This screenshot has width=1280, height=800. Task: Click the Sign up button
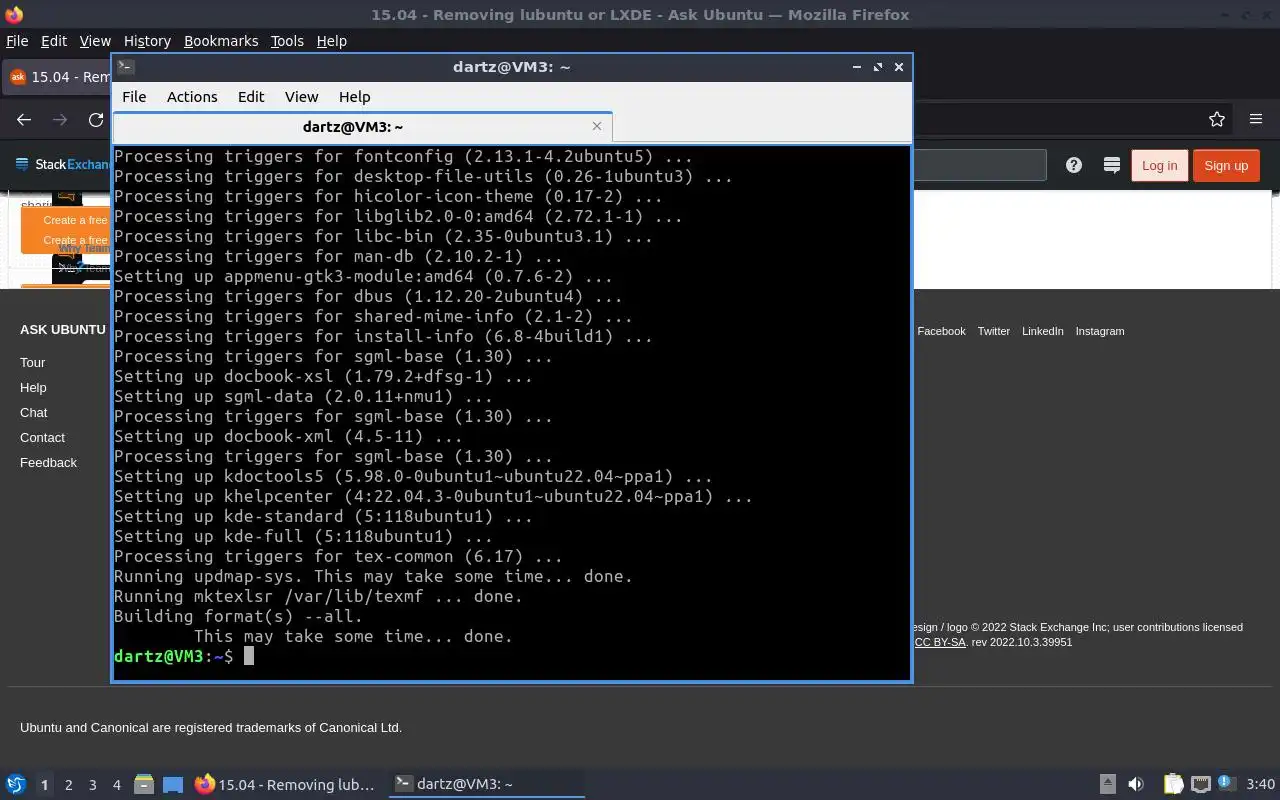(x=1226, y=165)
